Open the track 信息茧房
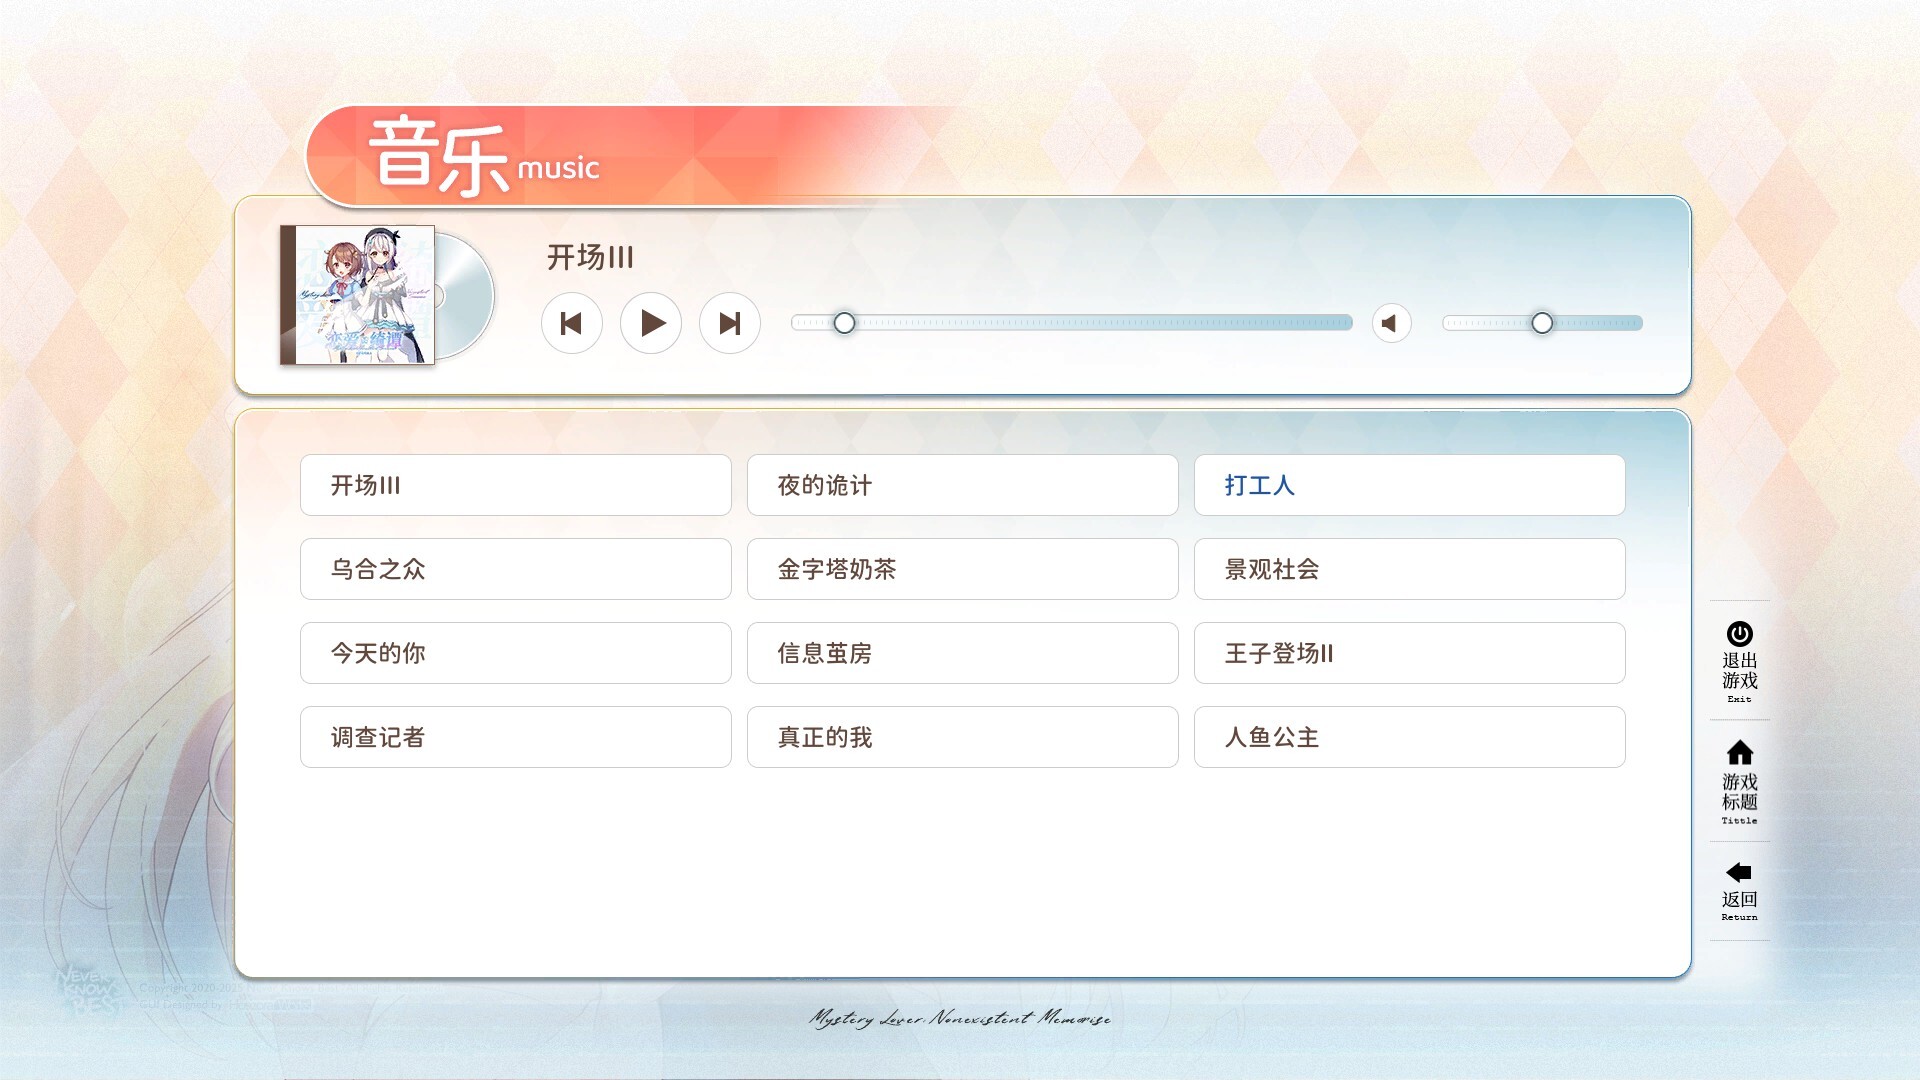The image size is (1920, 1080). point(961,653)
